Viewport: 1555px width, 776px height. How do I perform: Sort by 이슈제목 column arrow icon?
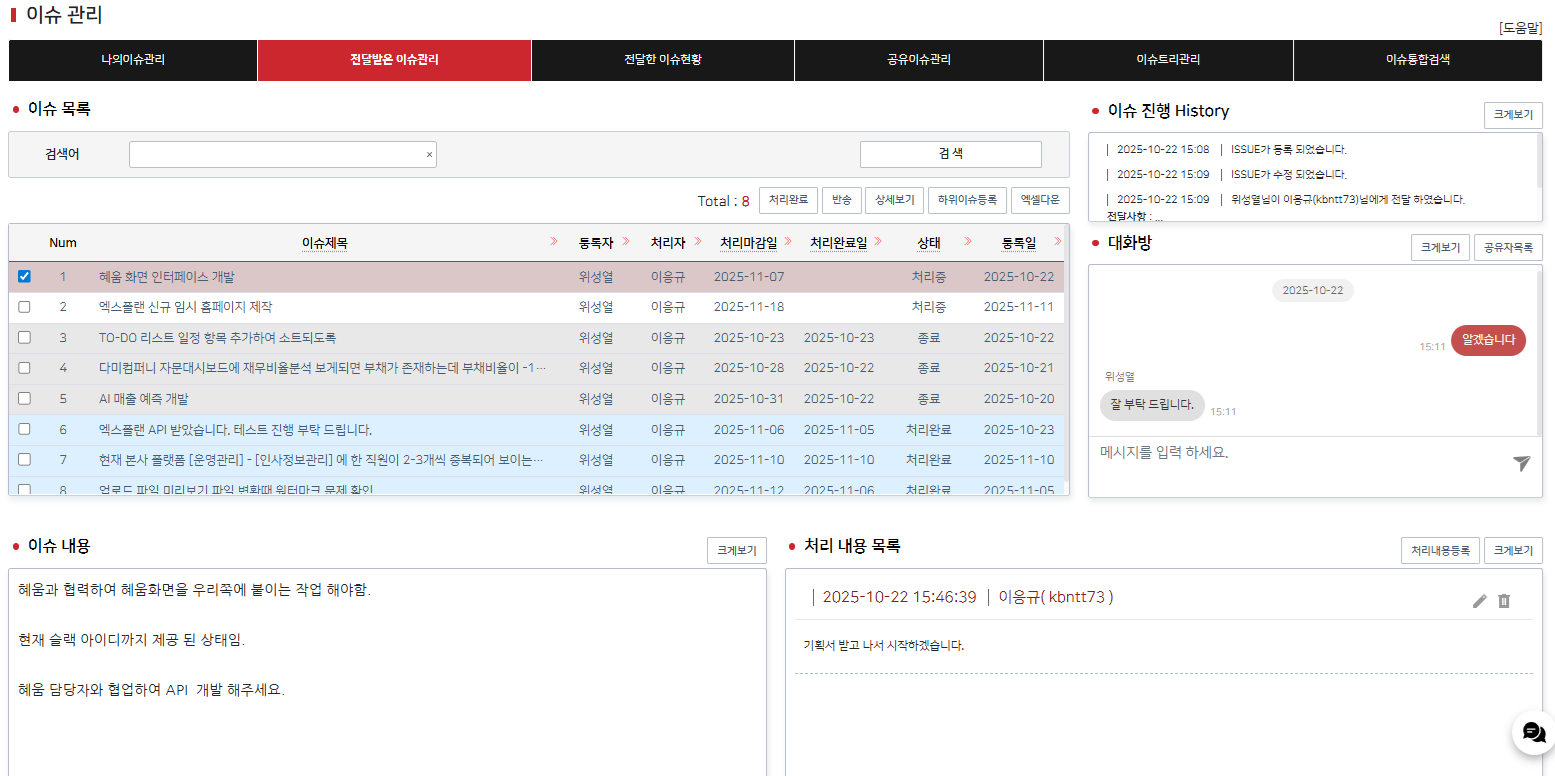coord(554,242)
